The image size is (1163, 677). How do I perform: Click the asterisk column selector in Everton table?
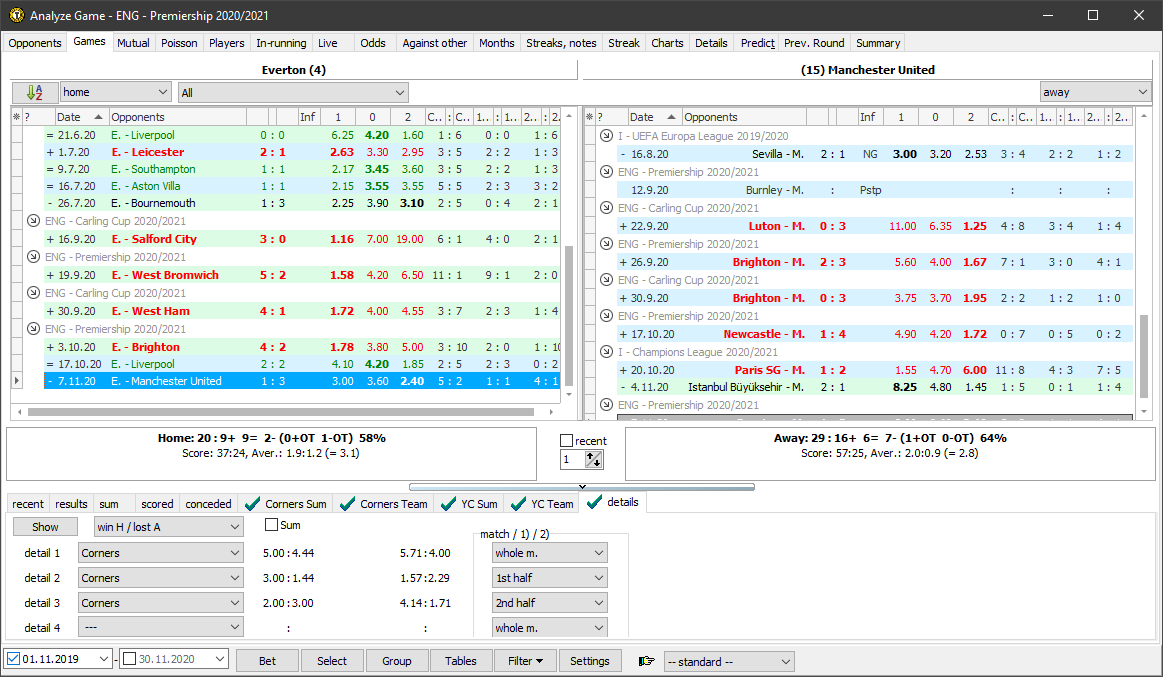[16, 117]
